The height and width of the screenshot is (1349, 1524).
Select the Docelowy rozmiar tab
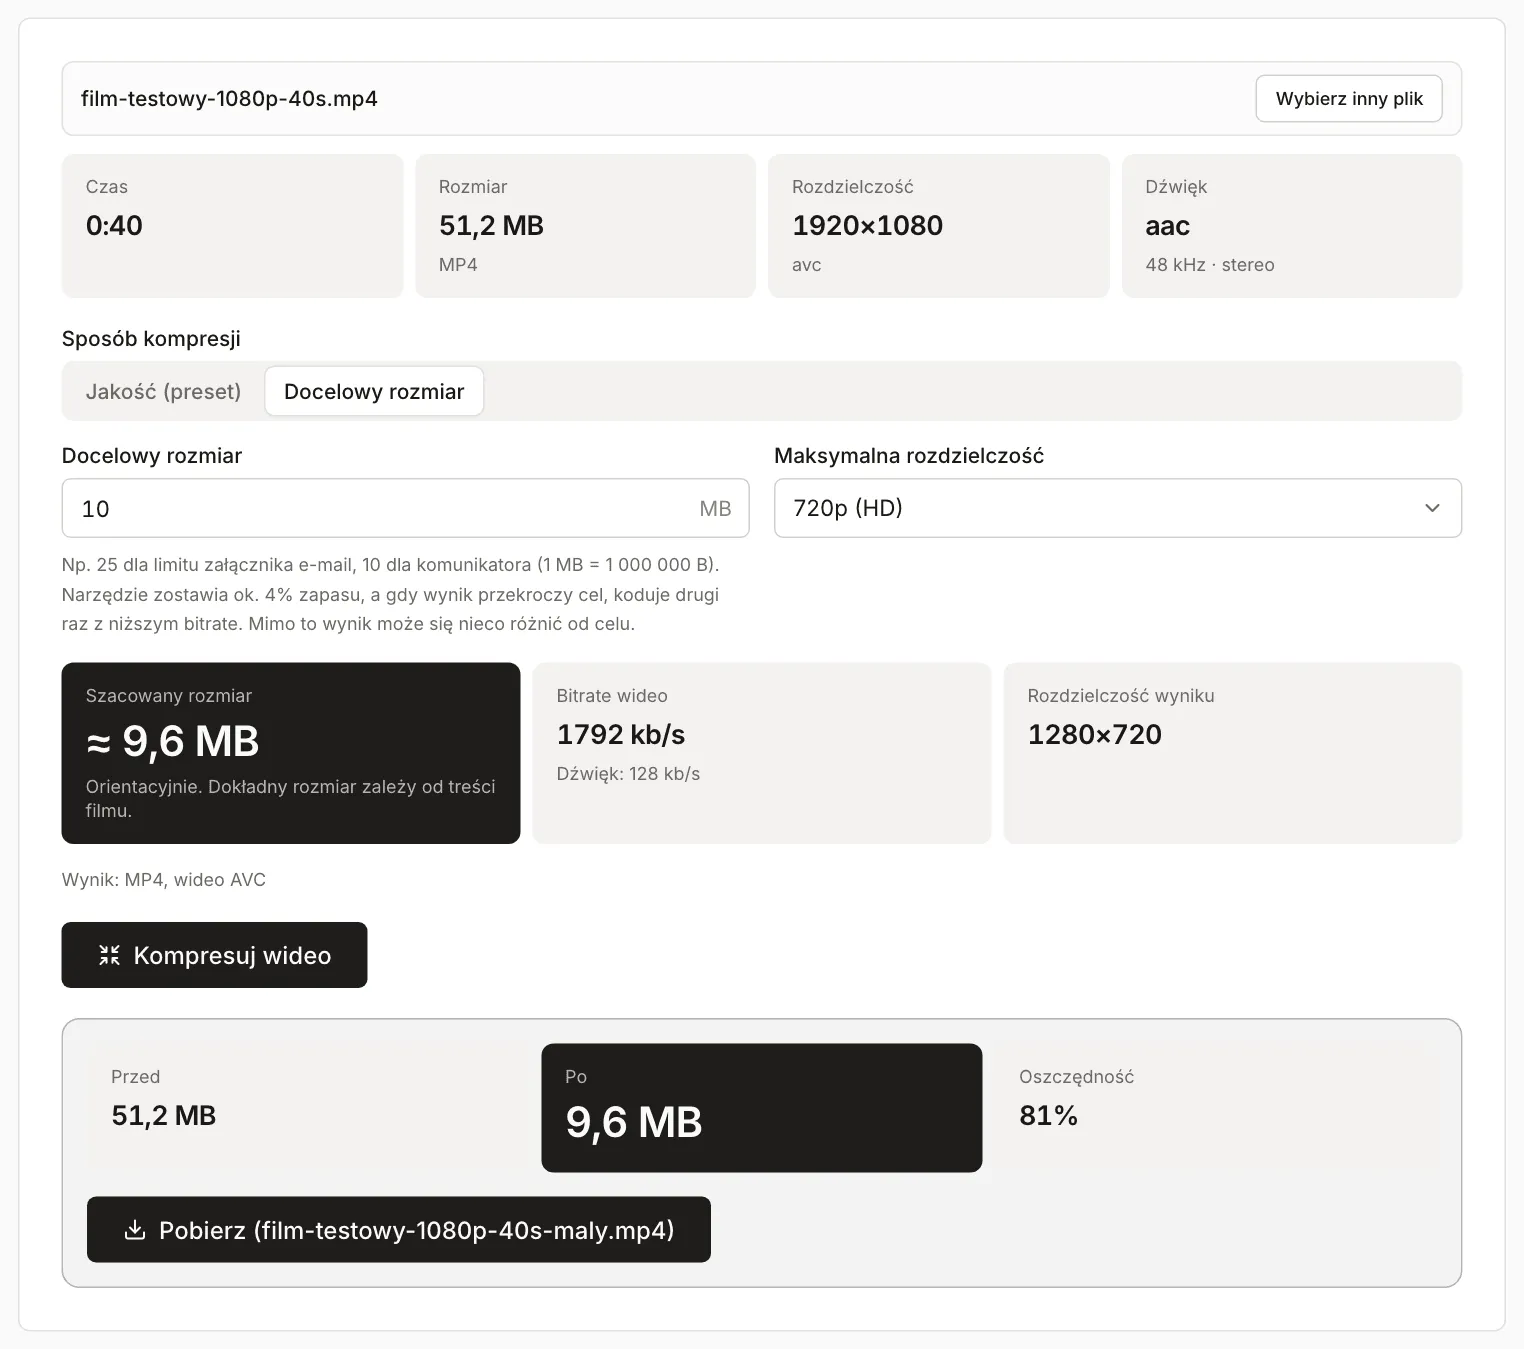point(374,391)
